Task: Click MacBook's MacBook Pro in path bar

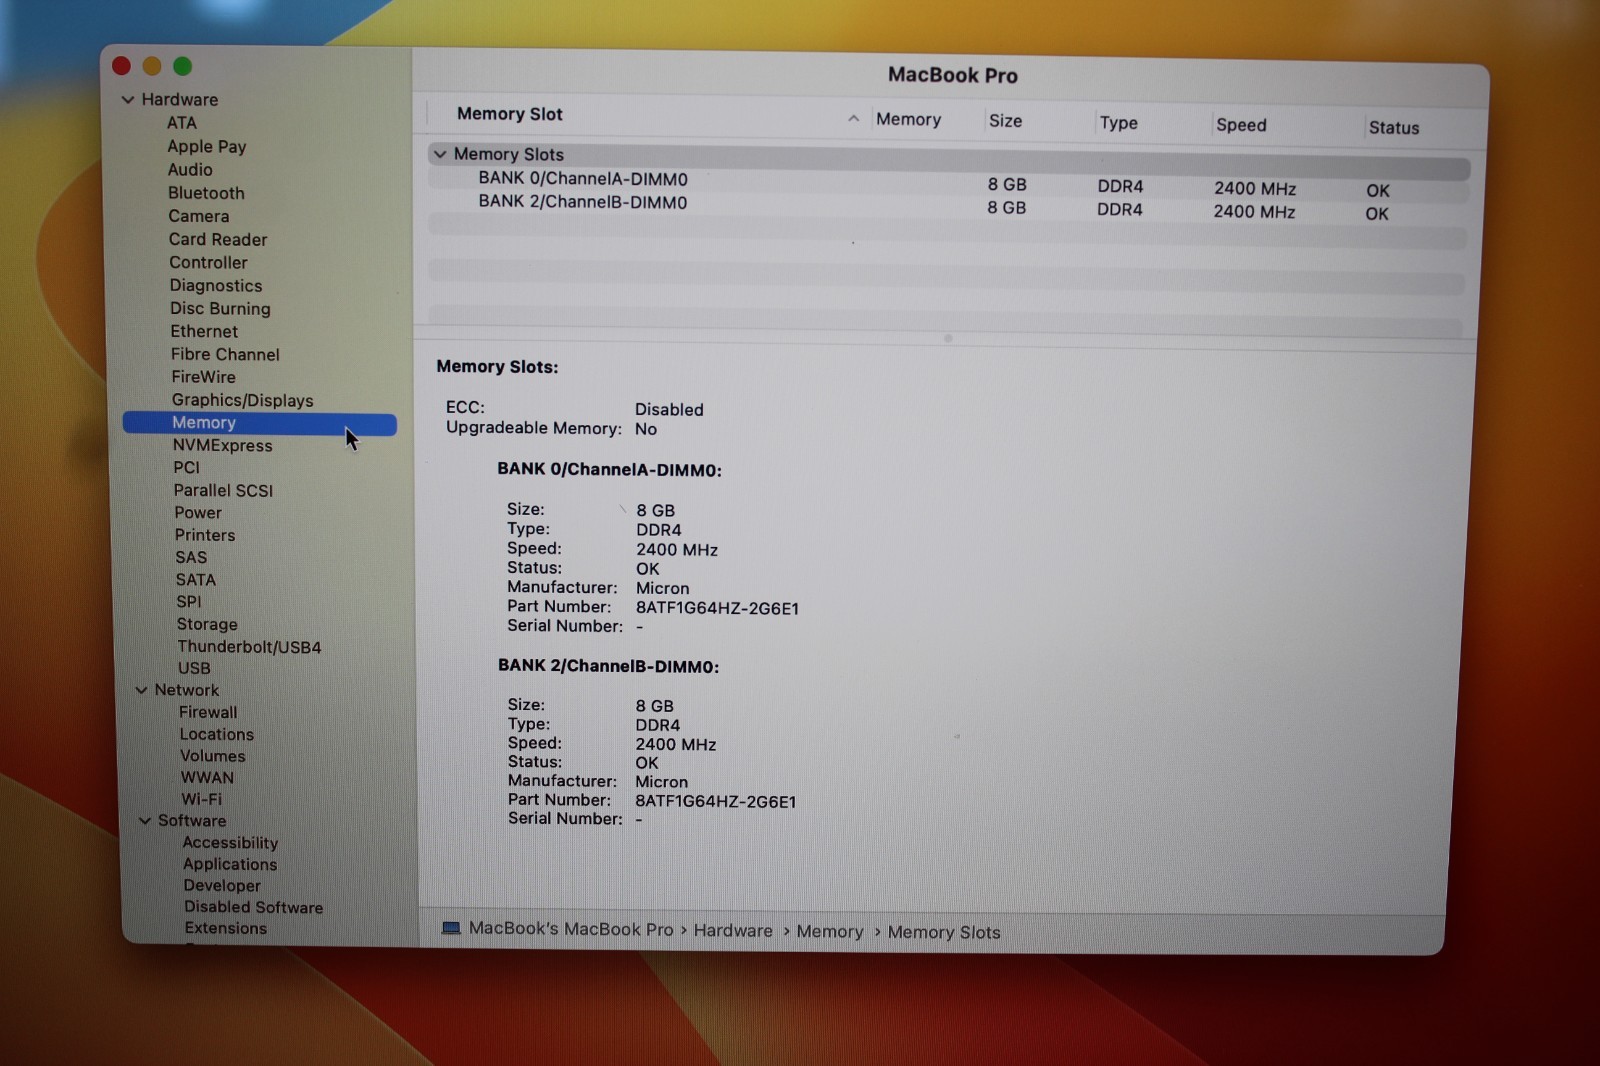Action: coord(571,929)
